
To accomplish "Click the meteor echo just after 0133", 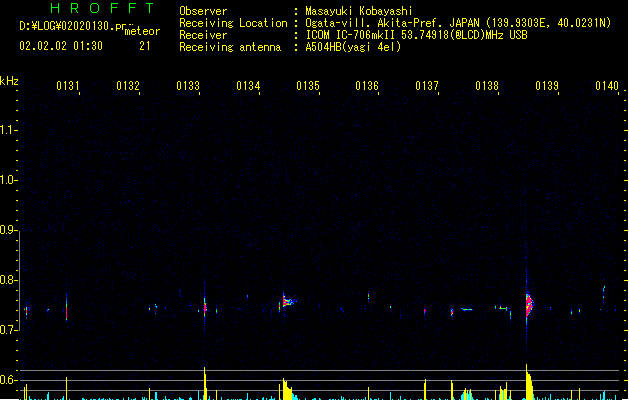I will (205, 308).
